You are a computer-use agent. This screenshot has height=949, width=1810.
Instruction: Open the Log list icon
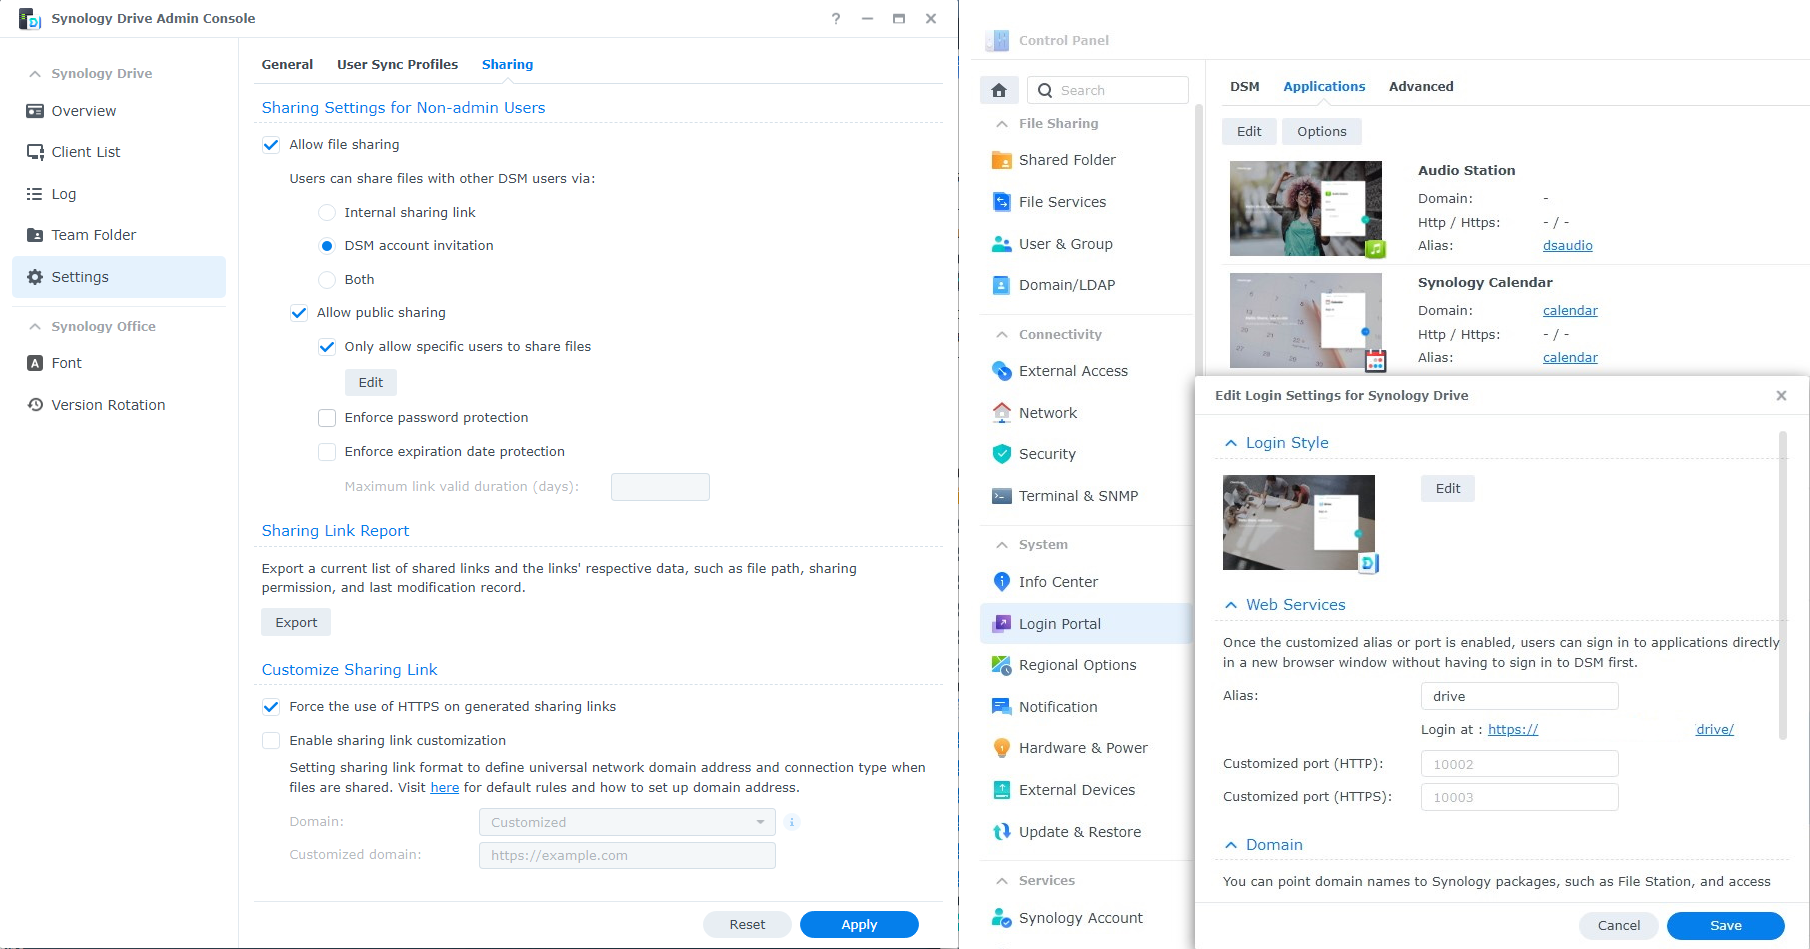(35, 194)
